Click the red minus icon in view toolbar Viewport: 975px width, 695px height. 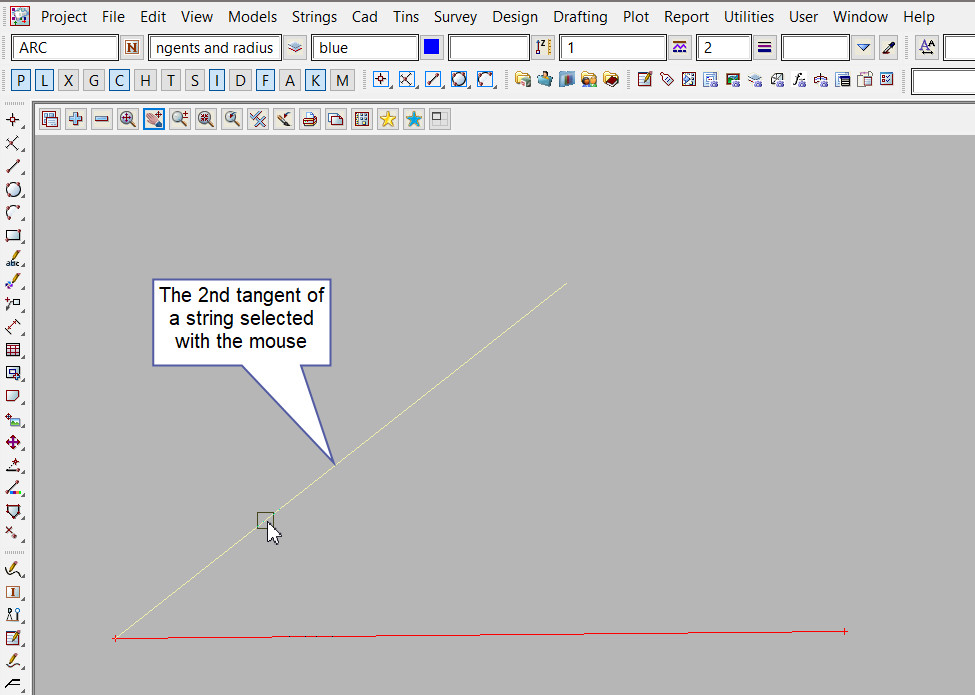(x=102, y=120)
